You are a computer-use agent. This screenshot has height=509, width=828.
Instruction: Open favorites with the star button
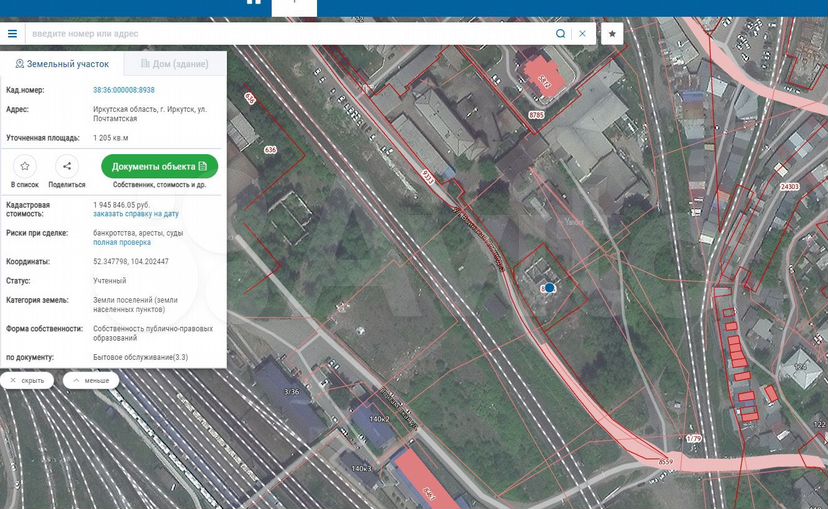tap(613, 33)
